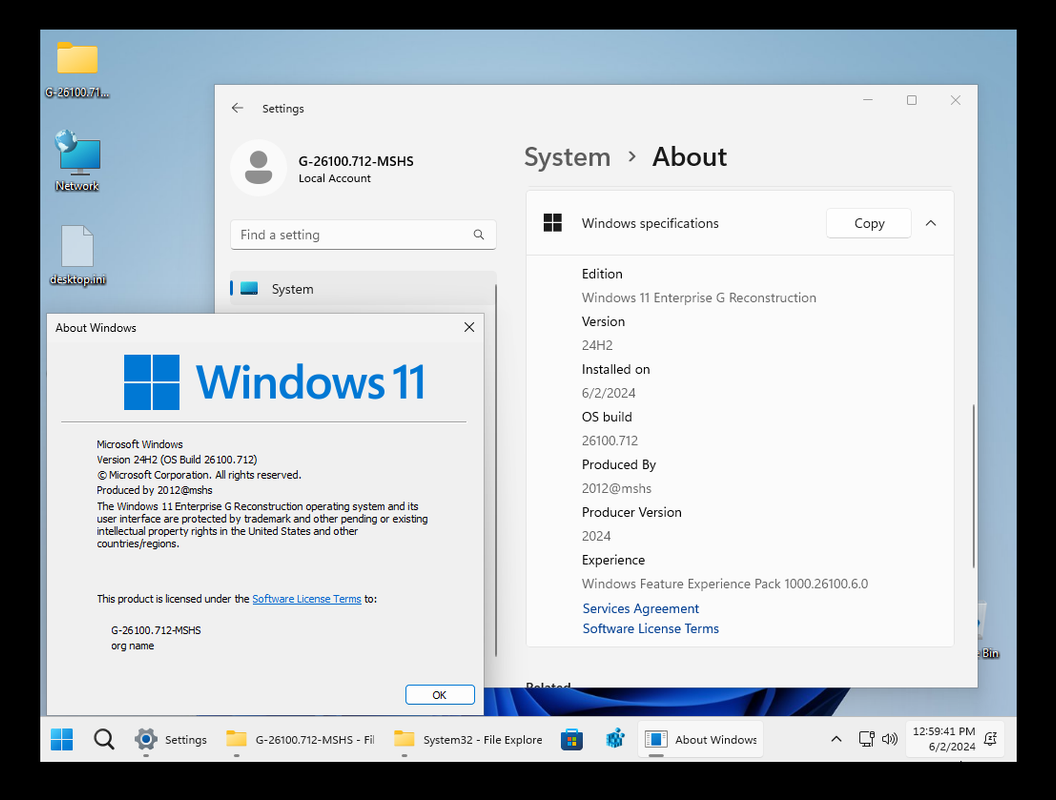Screen dimensions: 1056x800
Task: Close the About Windows dialog
Action: 469,327
